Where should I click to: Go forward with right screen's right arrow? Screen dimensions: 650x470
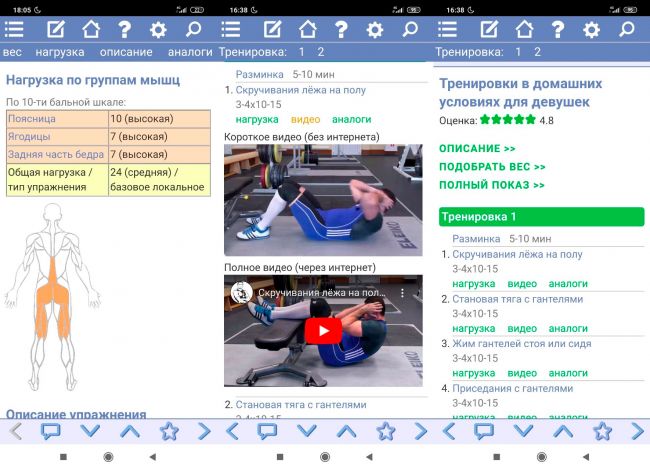coord(638,431)
